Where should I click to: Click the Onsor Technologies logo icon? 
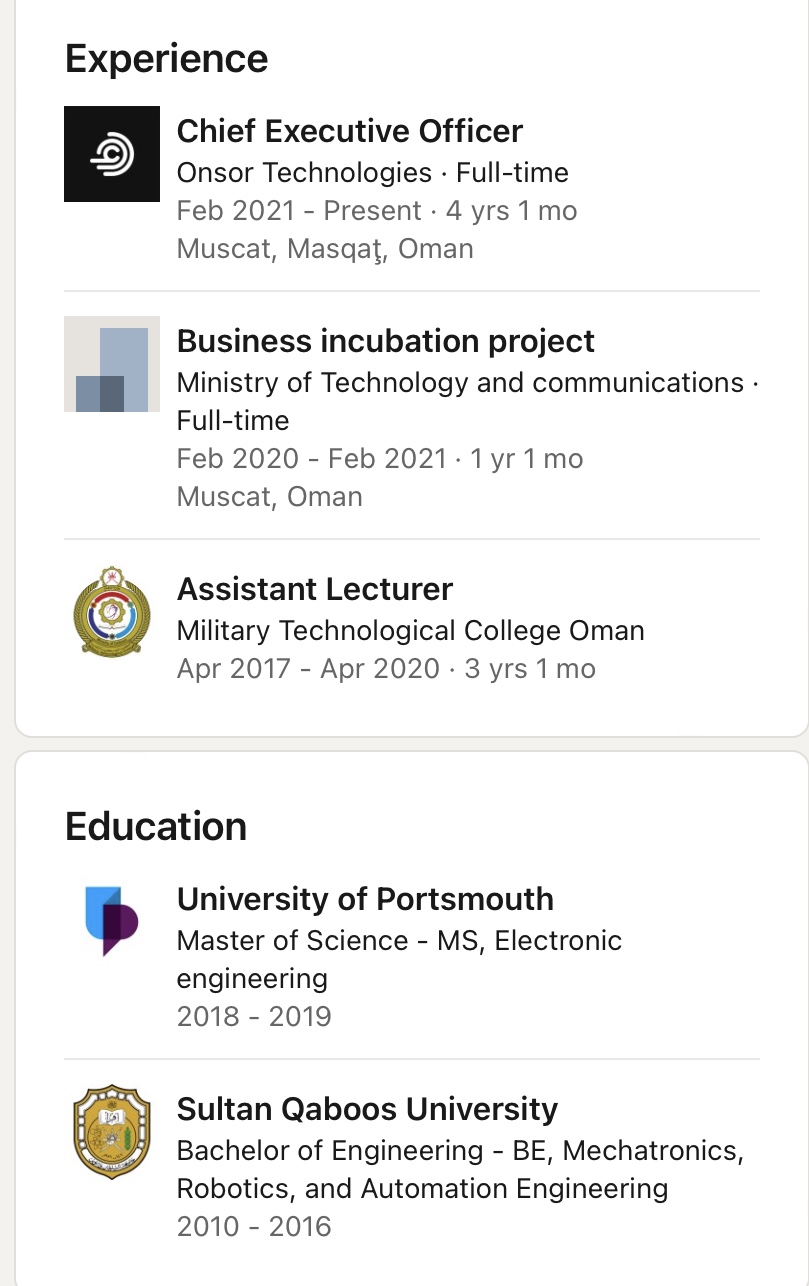112,154
